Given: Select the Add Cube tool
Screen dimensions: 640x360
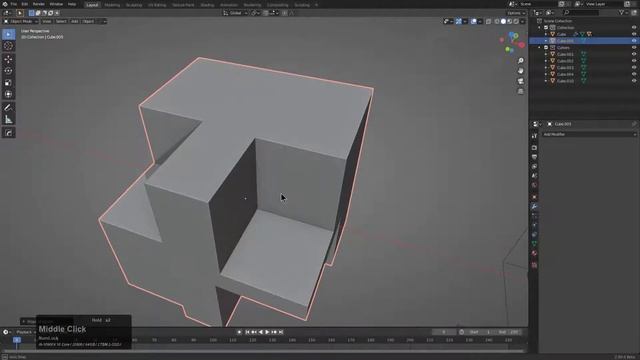Looking at the screenshot, I should pos(8,133).
